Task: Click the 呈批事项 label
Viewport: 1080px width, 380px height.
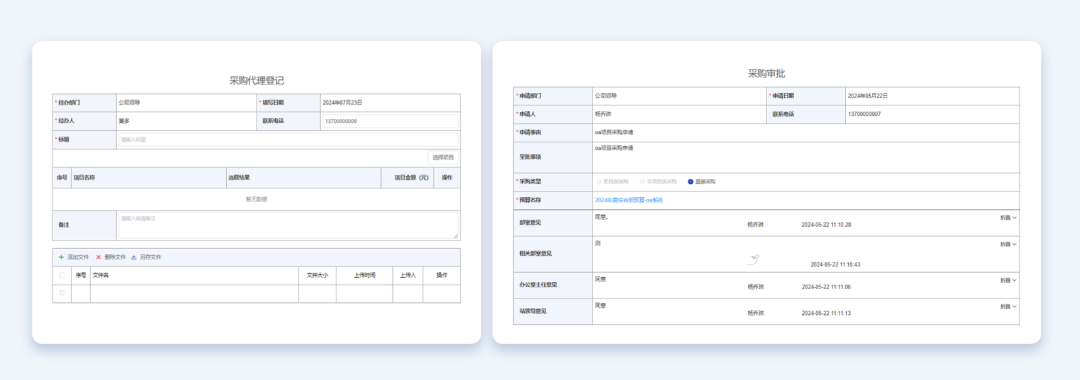Action: click(x=530, y=156)
